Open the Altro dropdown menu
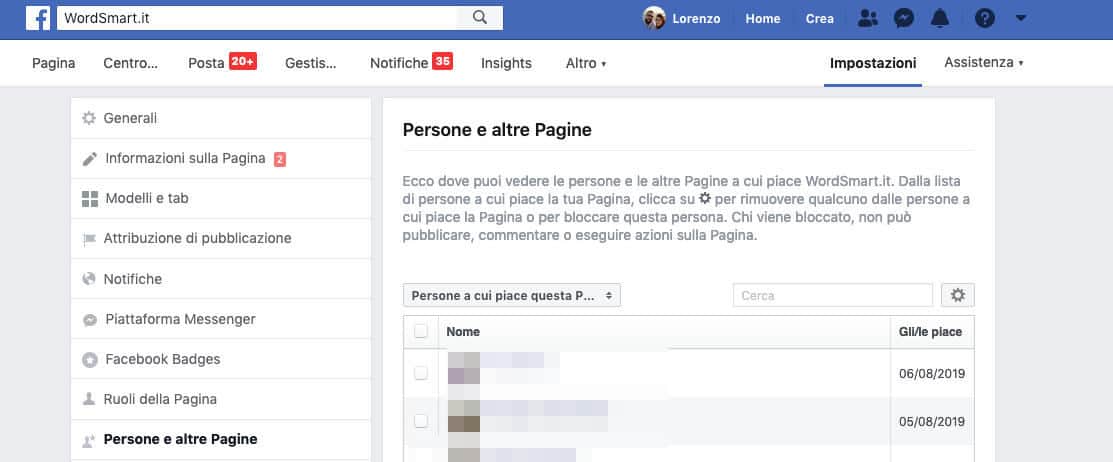The height and width of the screenshot is (462, 1113). point(585,63)
